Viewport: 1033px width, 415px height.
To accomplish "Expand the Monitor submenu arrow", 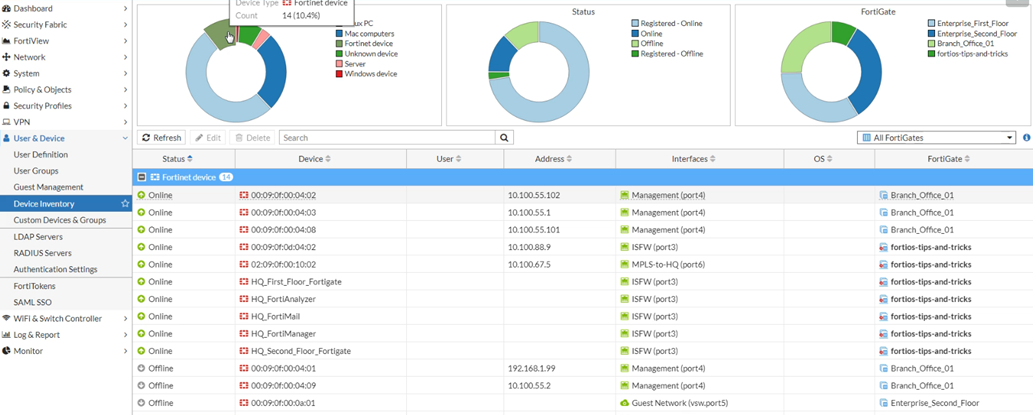I will click(125, 351).
